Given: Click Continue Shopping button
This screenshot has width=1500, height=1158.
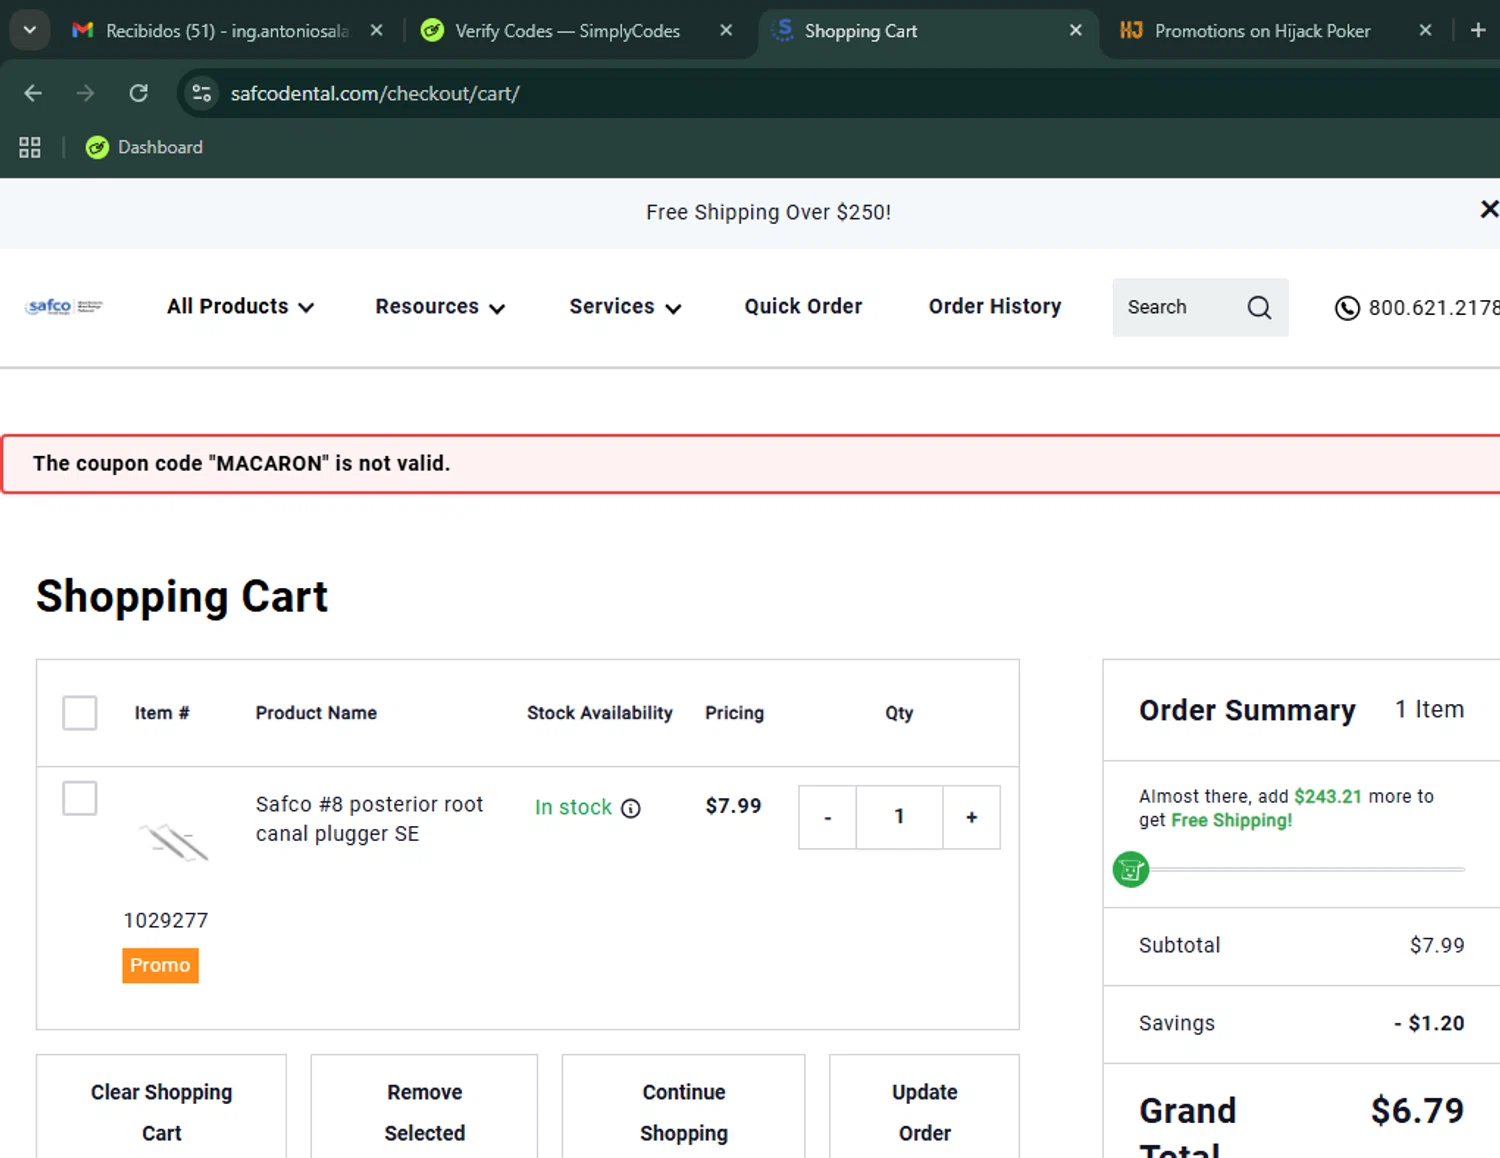Looking at the screenshot, I should click(684, 1107).
